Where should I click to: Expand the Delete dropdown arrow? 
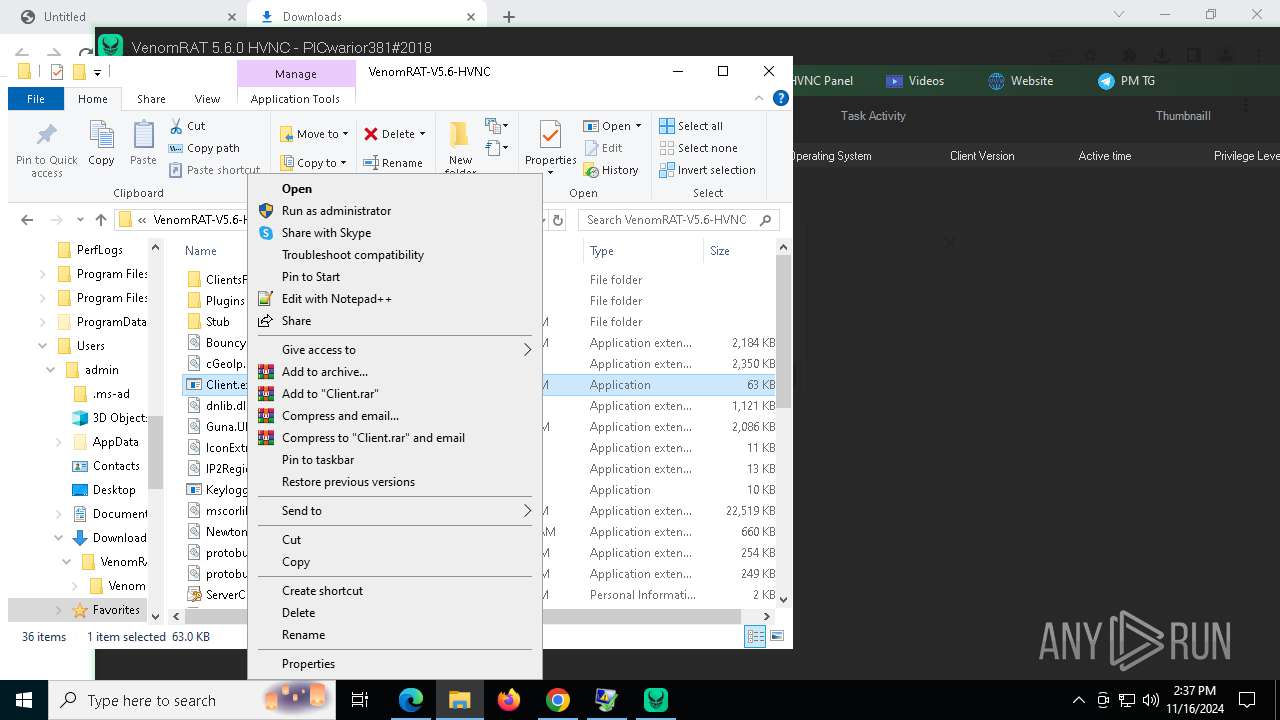[x=422, y=134]
